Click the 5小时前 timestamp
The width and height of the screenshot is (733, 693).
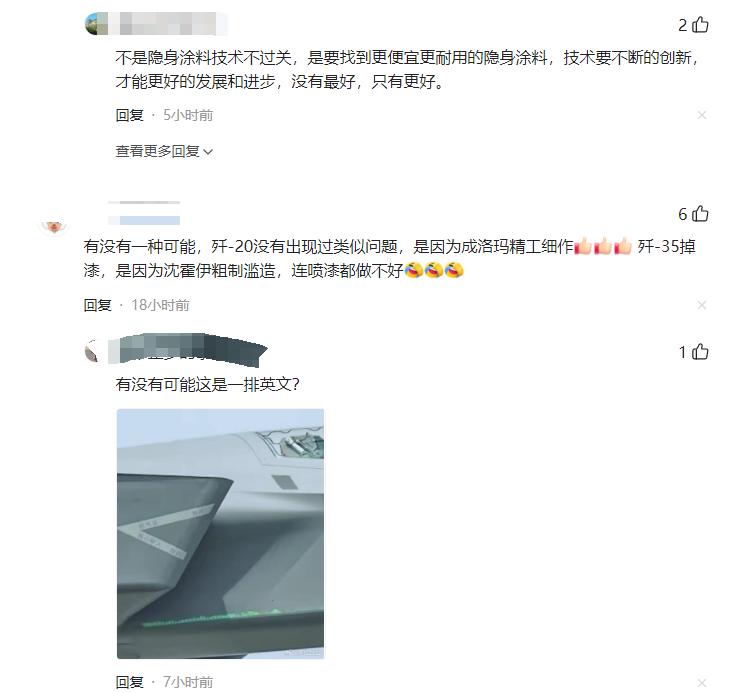(x=188, y=115)
